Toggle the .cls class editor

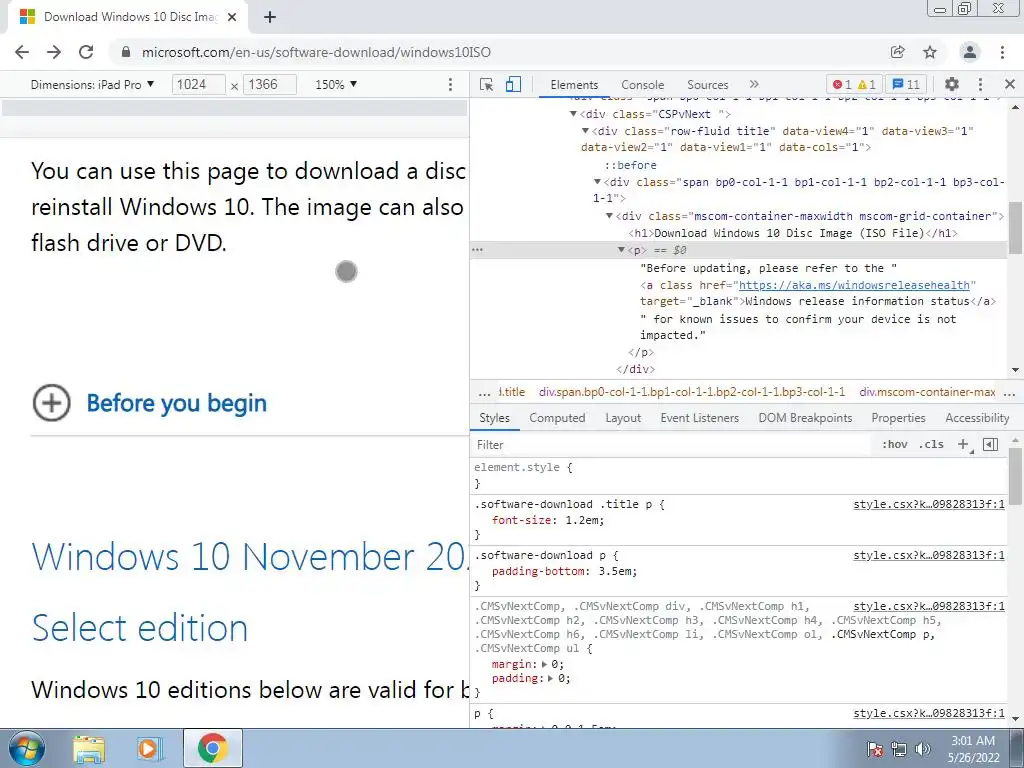pos(931,445)
